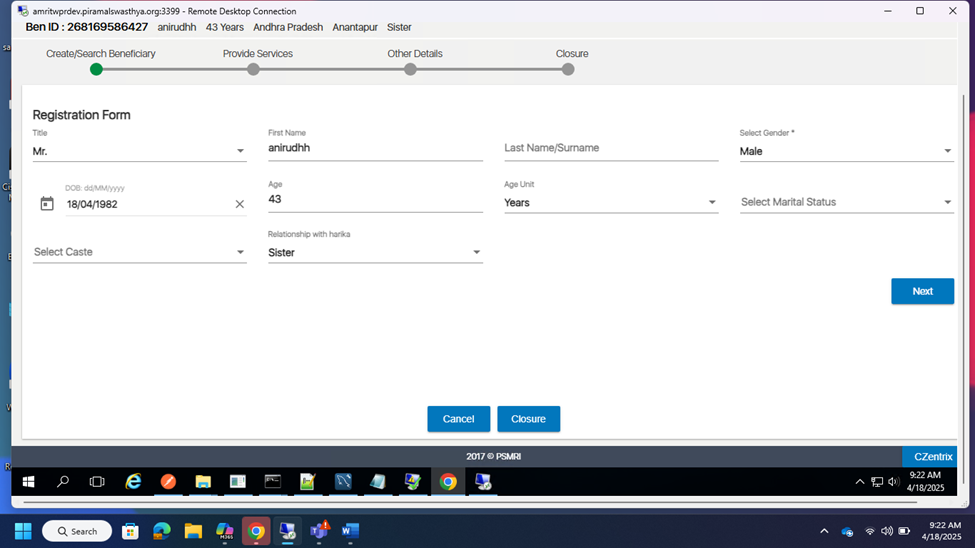Show hidden icons chevron in local tray
975x548 pixels.
(824, 531)
